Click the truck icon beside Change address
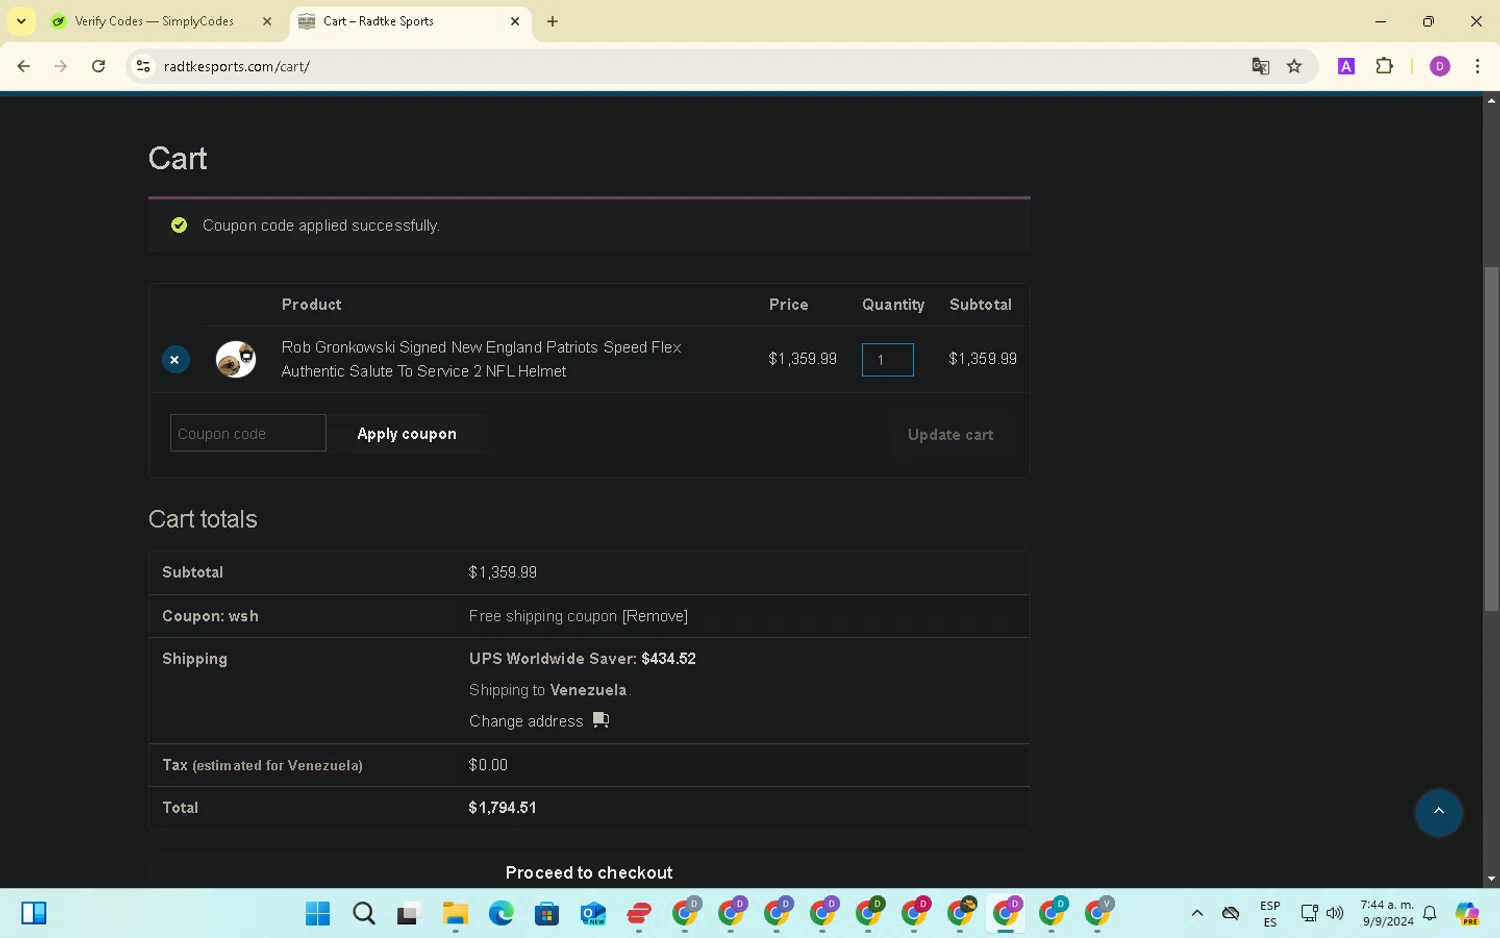1500x938 pixels. tap(601, 720)
